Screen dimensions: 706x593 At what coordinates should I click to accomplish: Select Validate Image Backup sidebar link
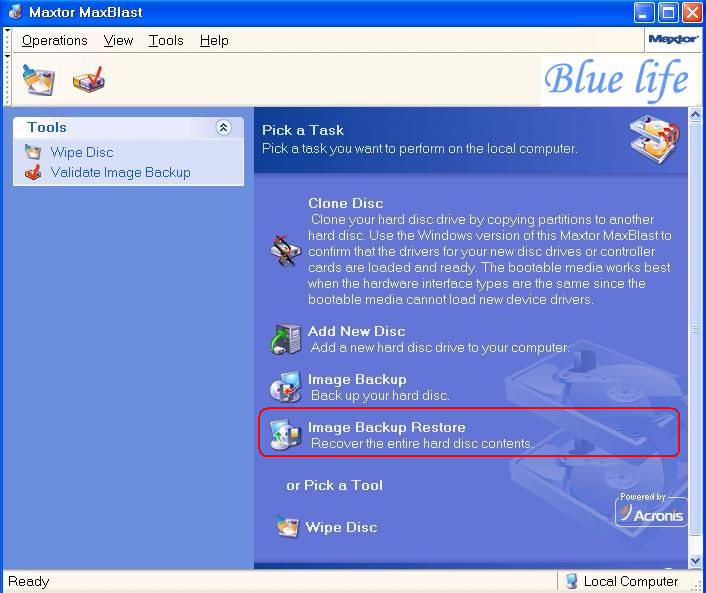tap(120, 172)
